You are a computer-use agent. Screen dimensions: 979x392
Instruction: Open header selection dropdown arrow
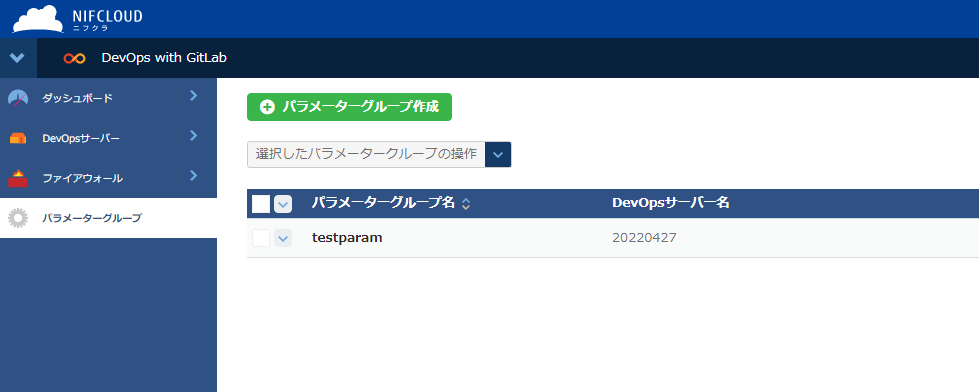point(283,204)
